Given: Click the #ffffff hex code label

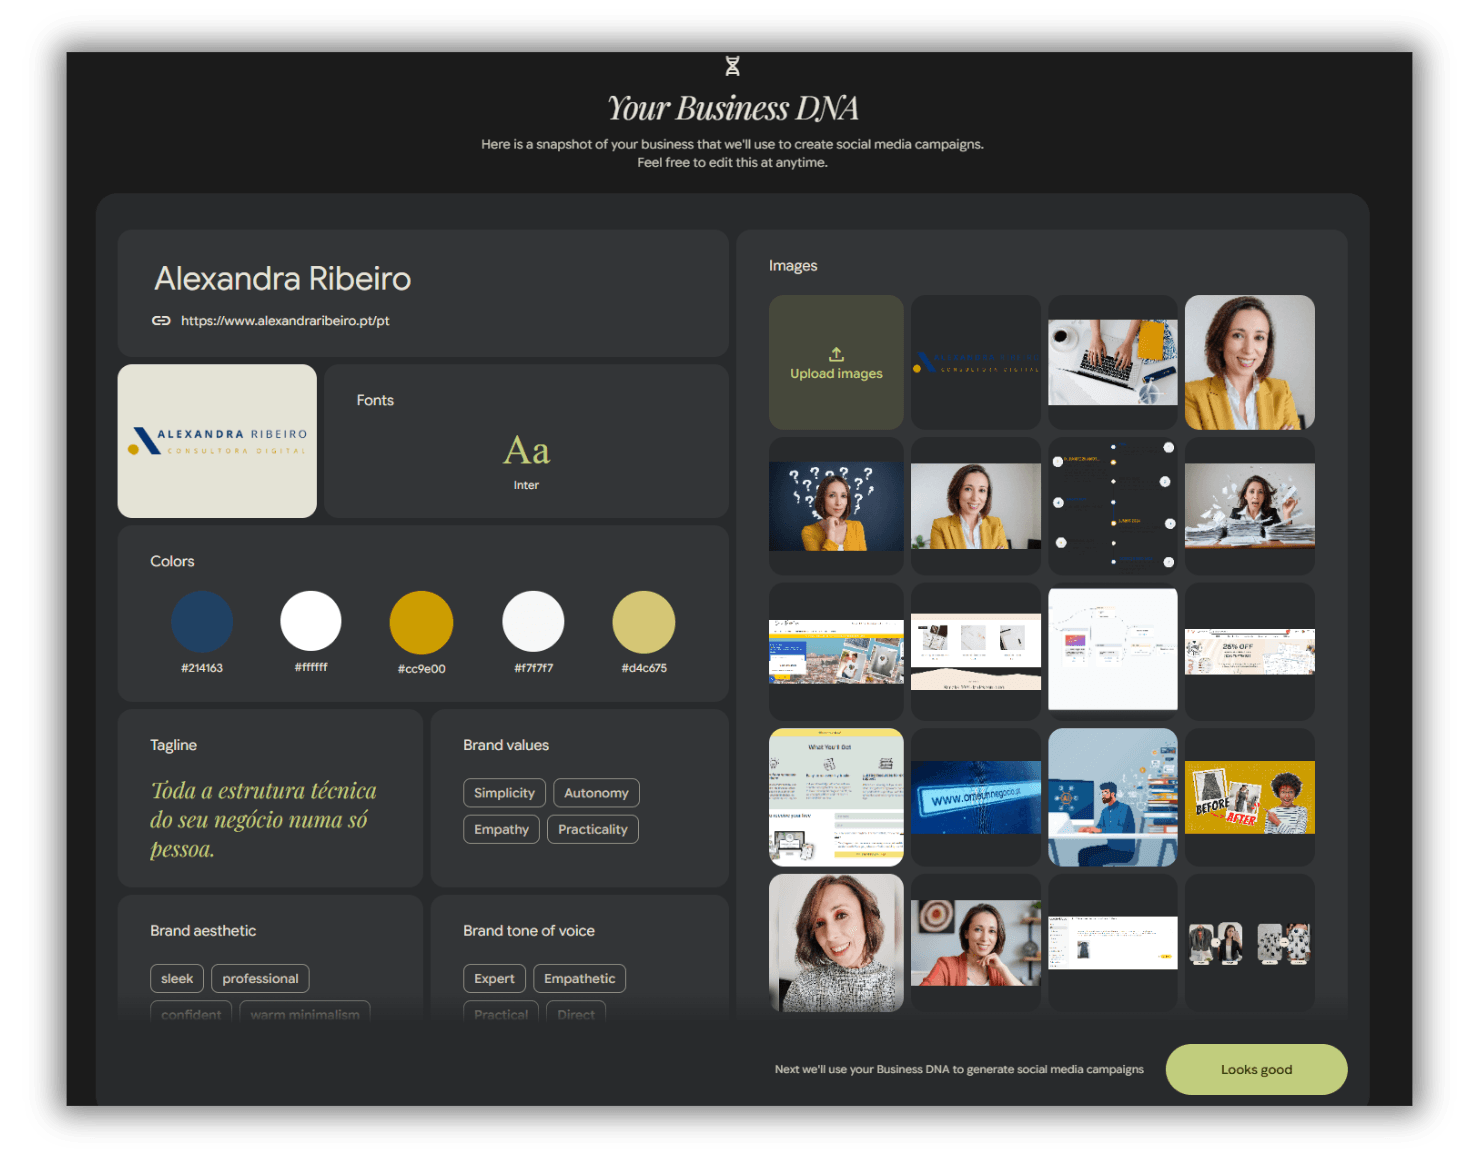Looking at the screenshot, I should coord(311,667).
